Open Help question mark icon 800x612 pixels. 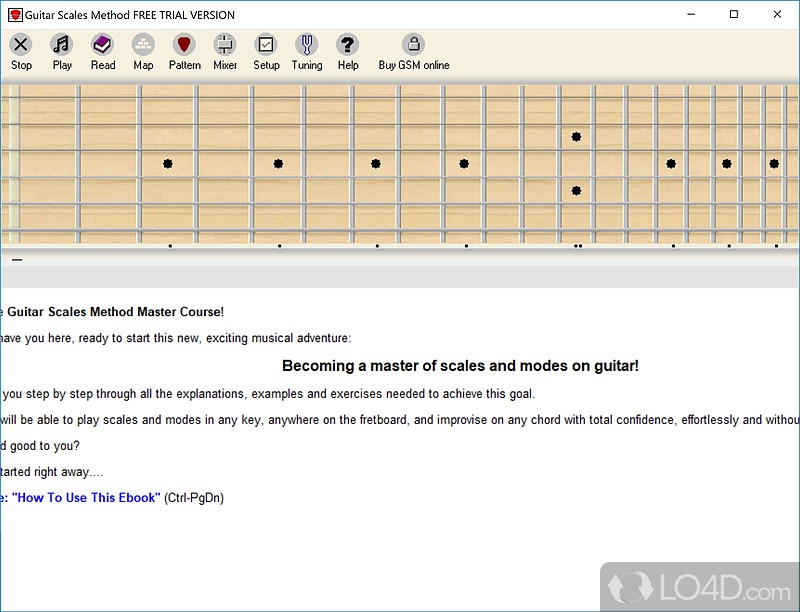pyautogui.click(x=347, y=45)
